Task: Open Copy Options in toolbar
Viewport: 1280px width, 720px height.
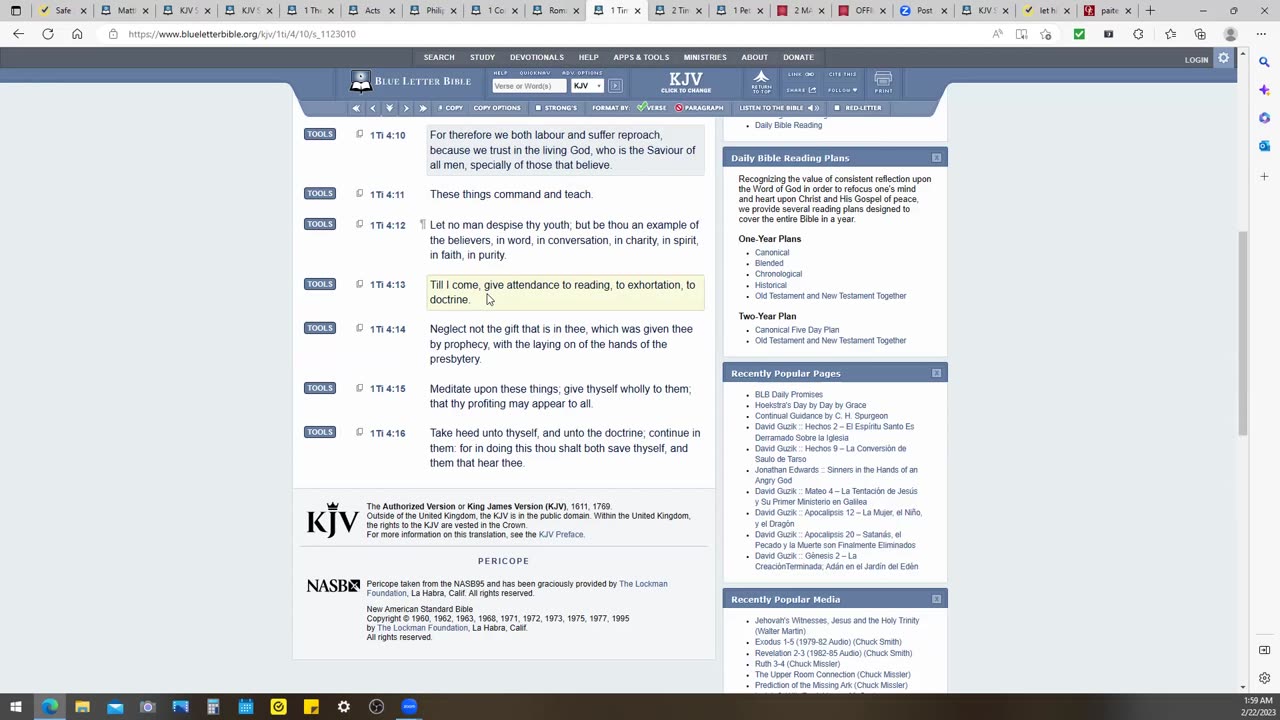Action: coord(497,108)
